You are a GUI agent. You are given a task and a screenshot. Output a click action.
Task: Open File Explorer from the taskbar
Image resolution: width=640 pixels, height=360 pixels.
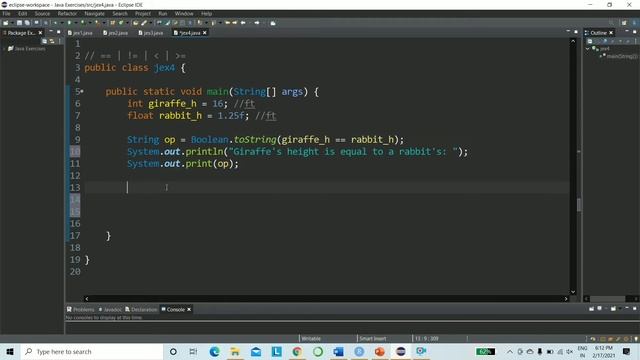235,351
